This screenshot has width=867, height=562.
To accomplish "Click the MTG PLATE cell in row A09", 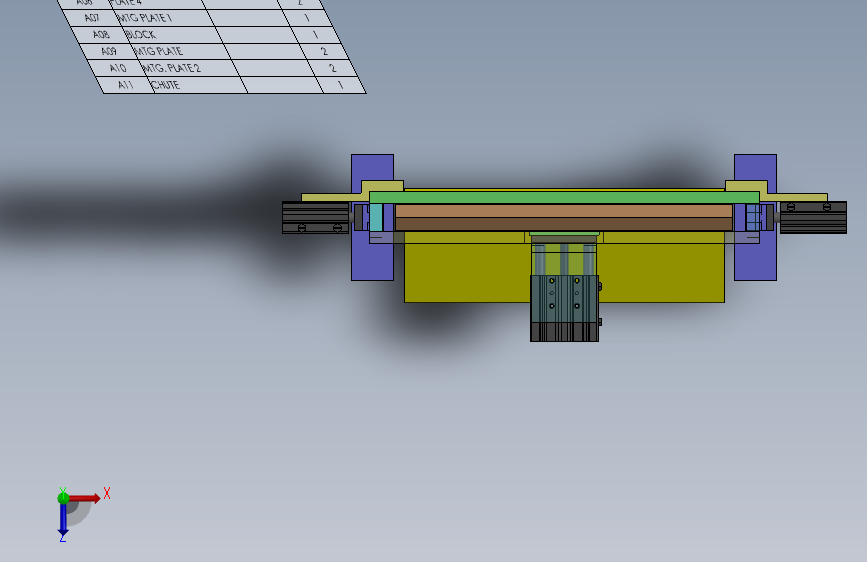I will 179,51.
